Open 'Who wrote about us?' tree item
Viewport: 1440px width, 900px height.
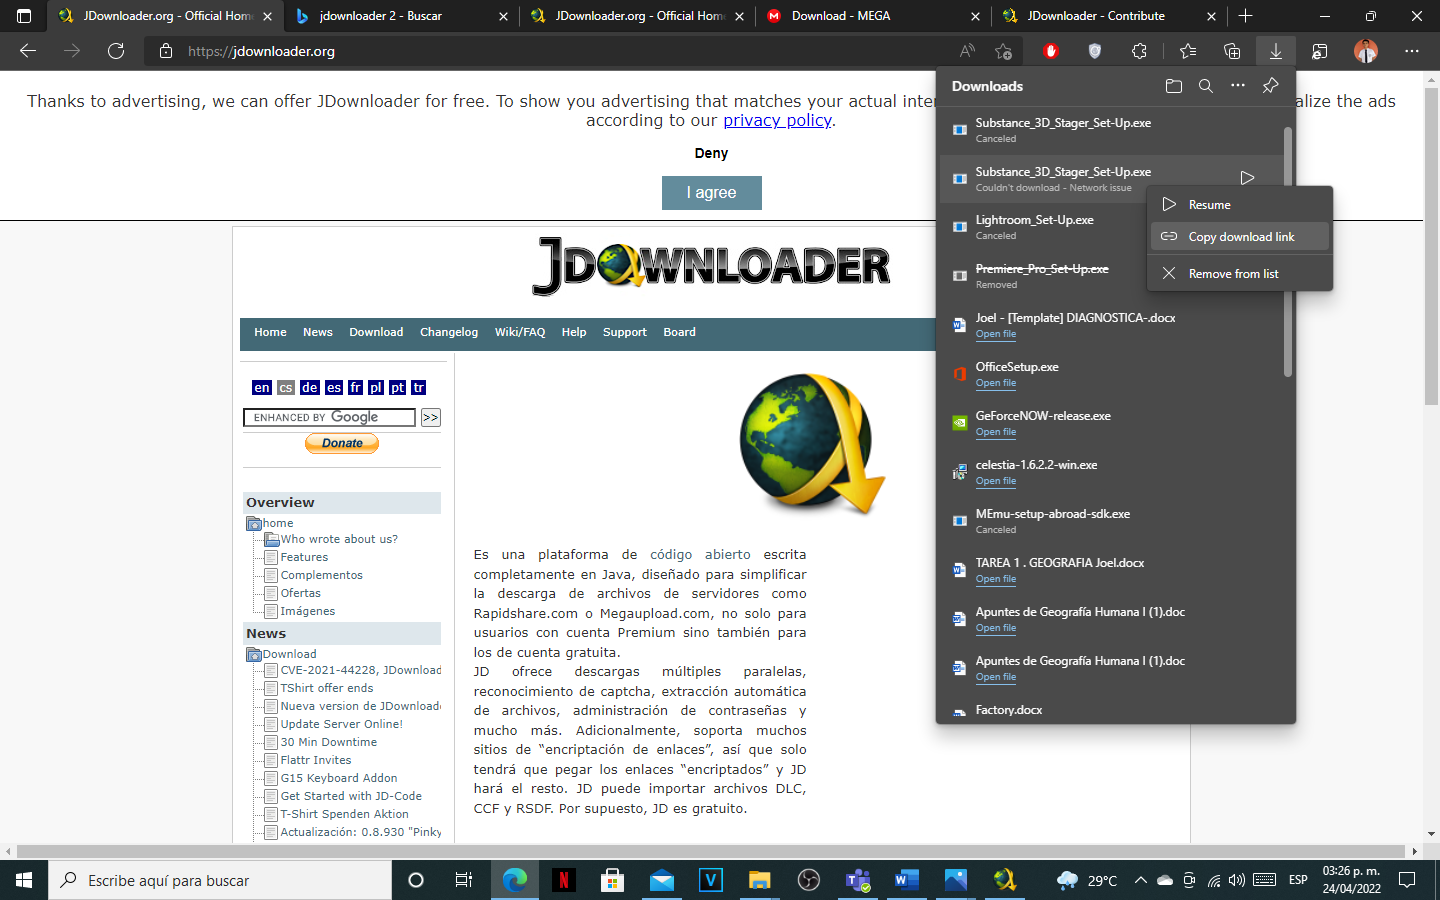coord(339,539)
